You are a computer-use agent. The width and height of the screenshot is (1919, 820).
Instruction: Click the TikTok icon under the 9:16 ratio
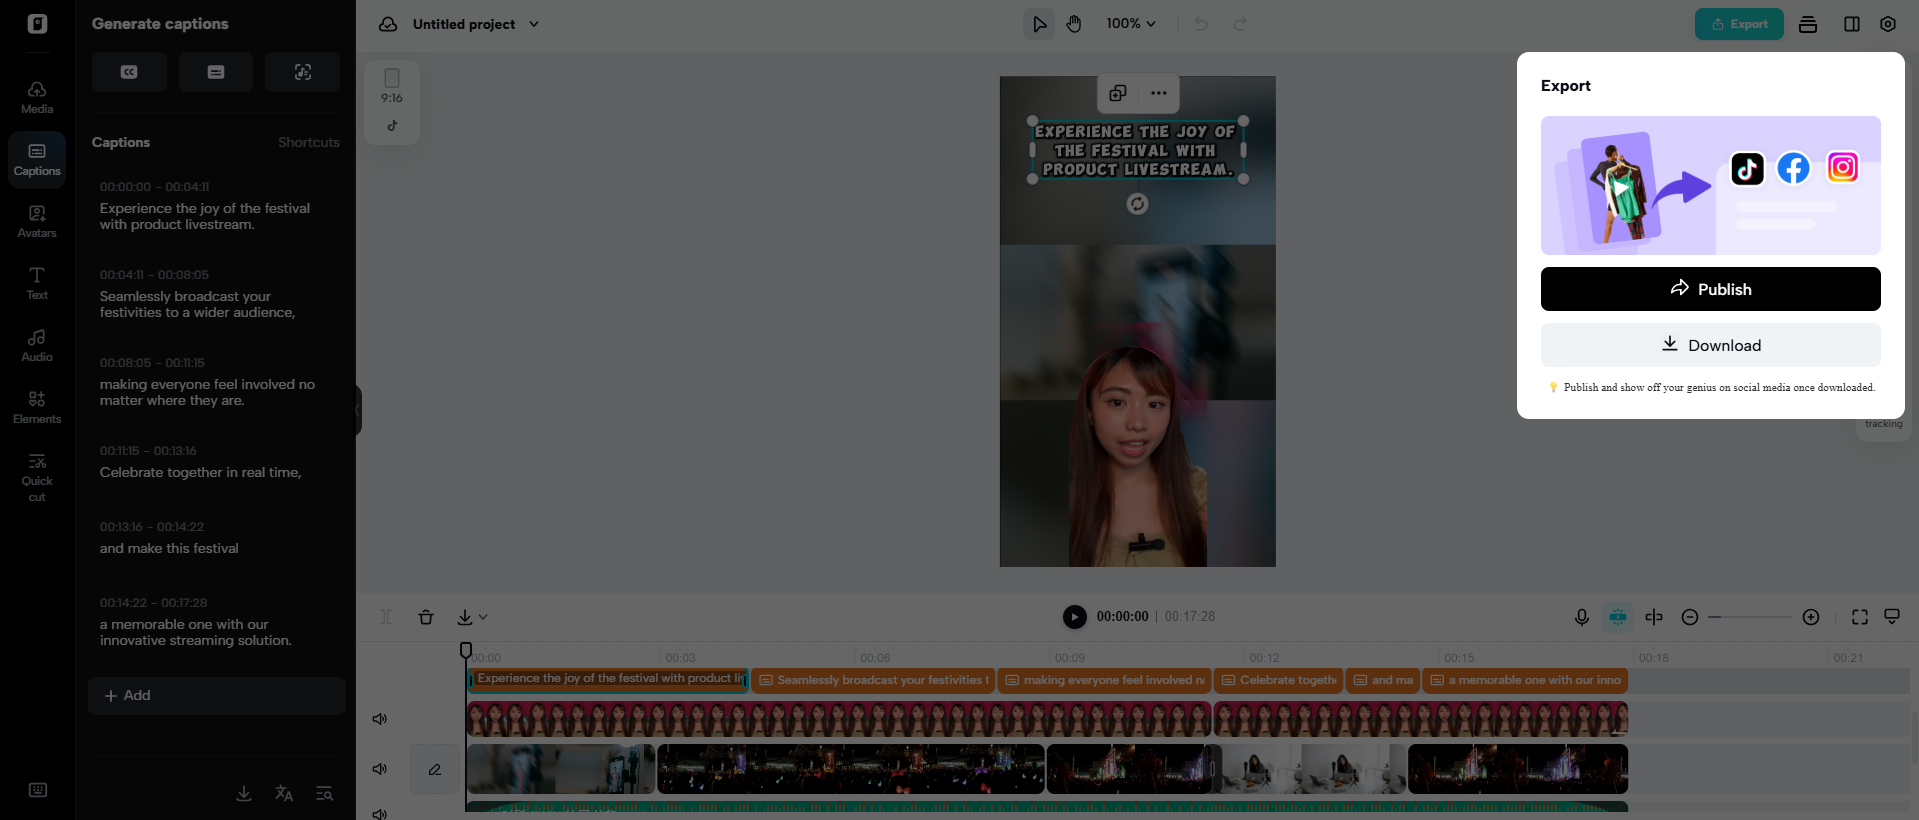tap(392, 126)
